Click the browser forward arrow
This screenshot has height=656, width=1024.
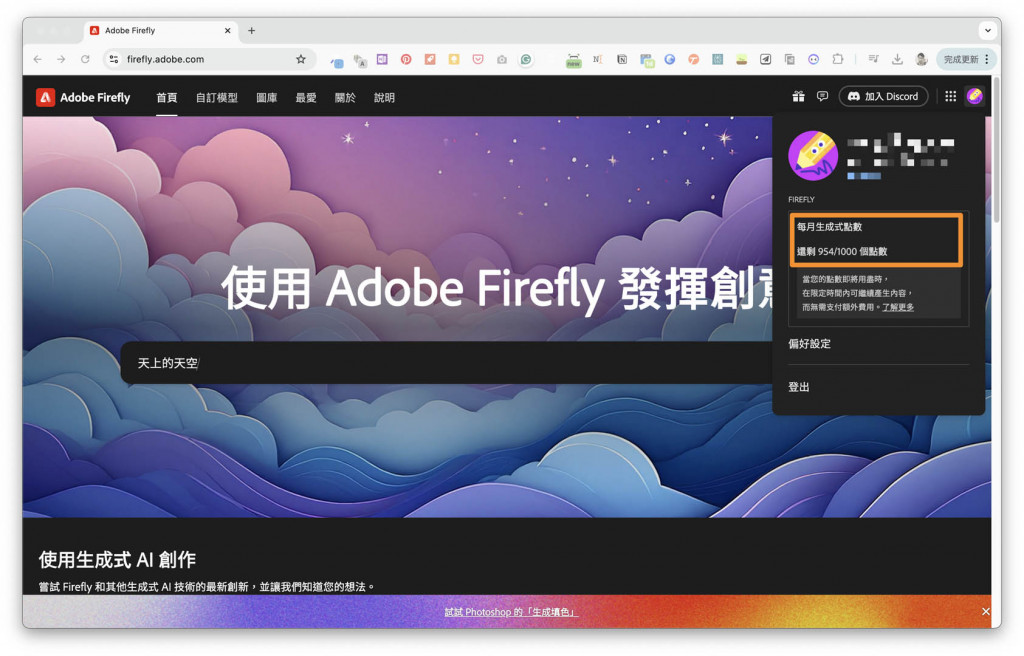[x=61, y=59]
